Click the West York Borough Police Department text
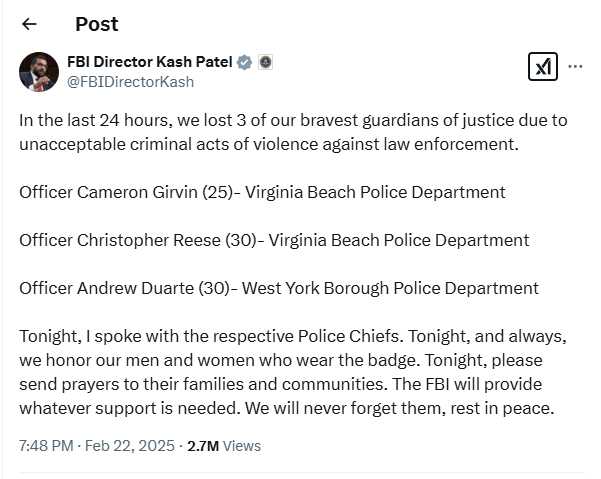This screenshot has width=601, height=479. 390,288
